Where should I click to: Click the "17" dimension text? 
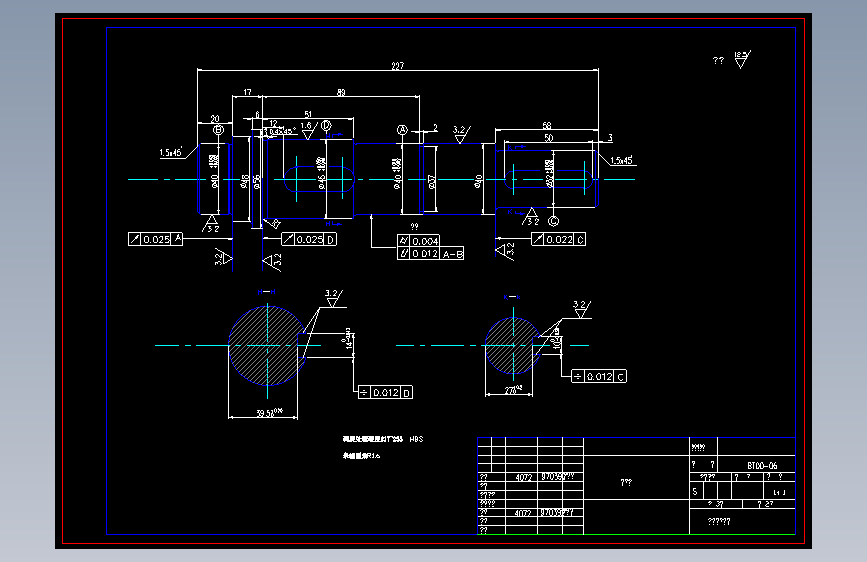247,92
